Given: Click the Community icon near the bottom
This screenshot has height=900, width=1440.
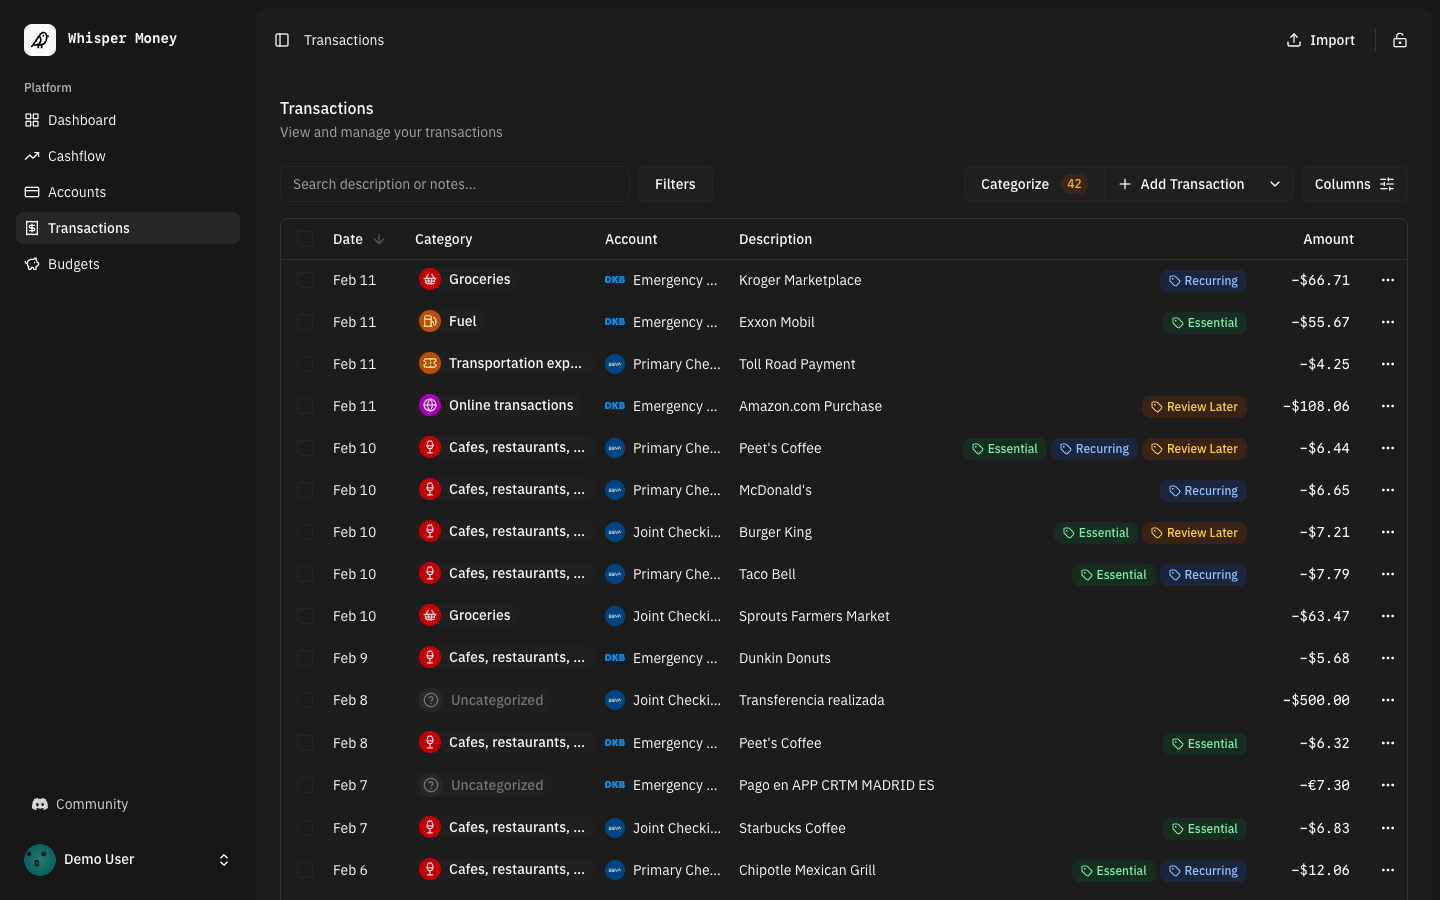Looking at the screenshot, I should click(40, 804).
